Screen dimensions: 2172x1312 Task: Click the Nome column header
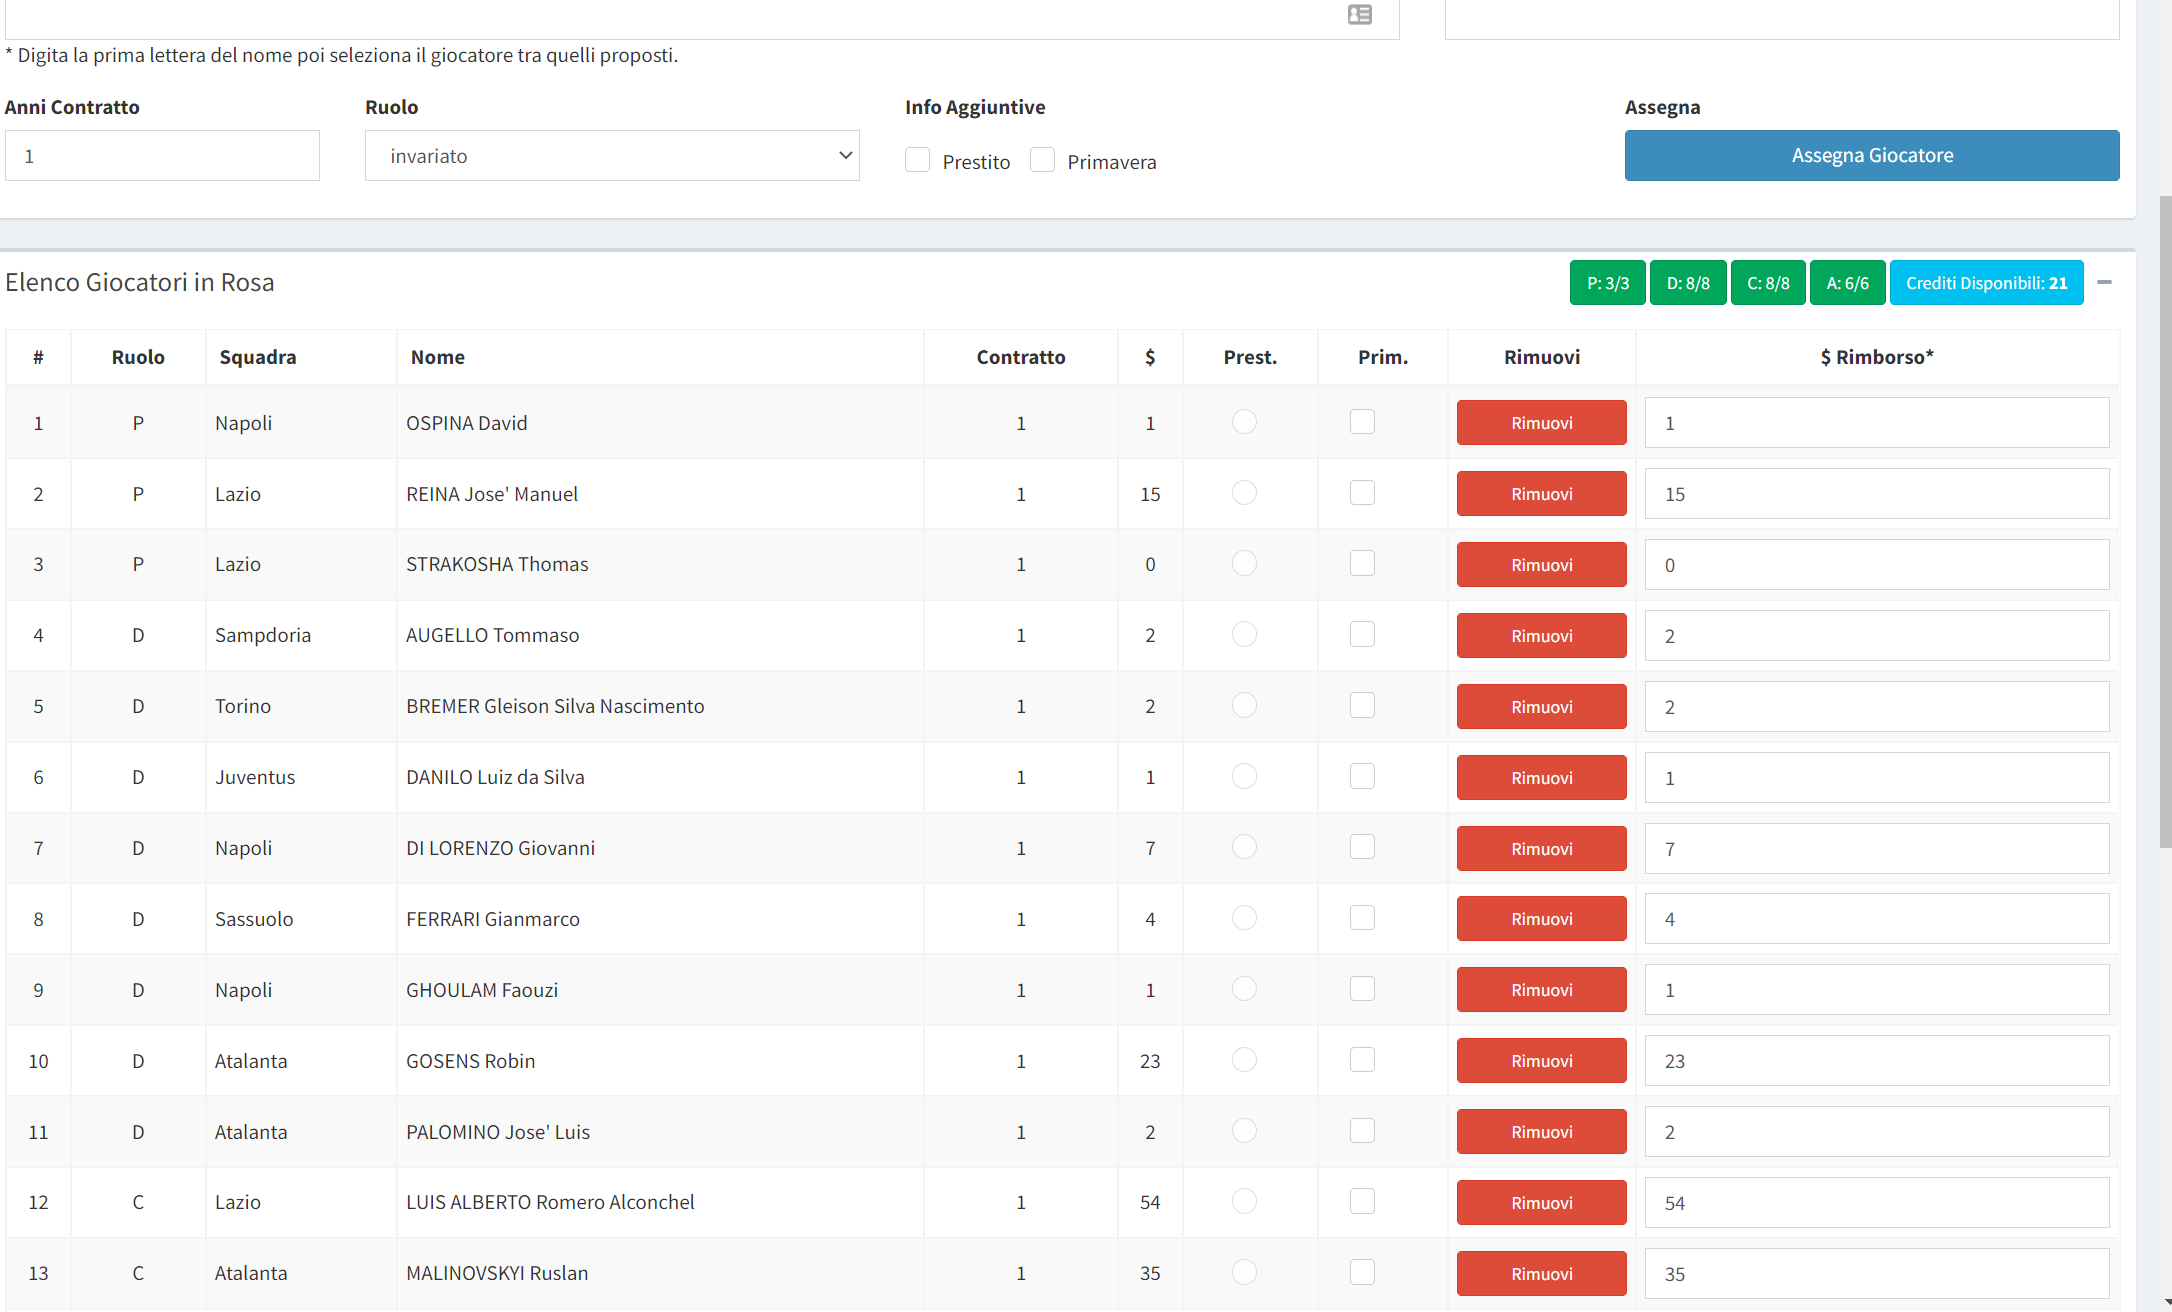point(438,357)
